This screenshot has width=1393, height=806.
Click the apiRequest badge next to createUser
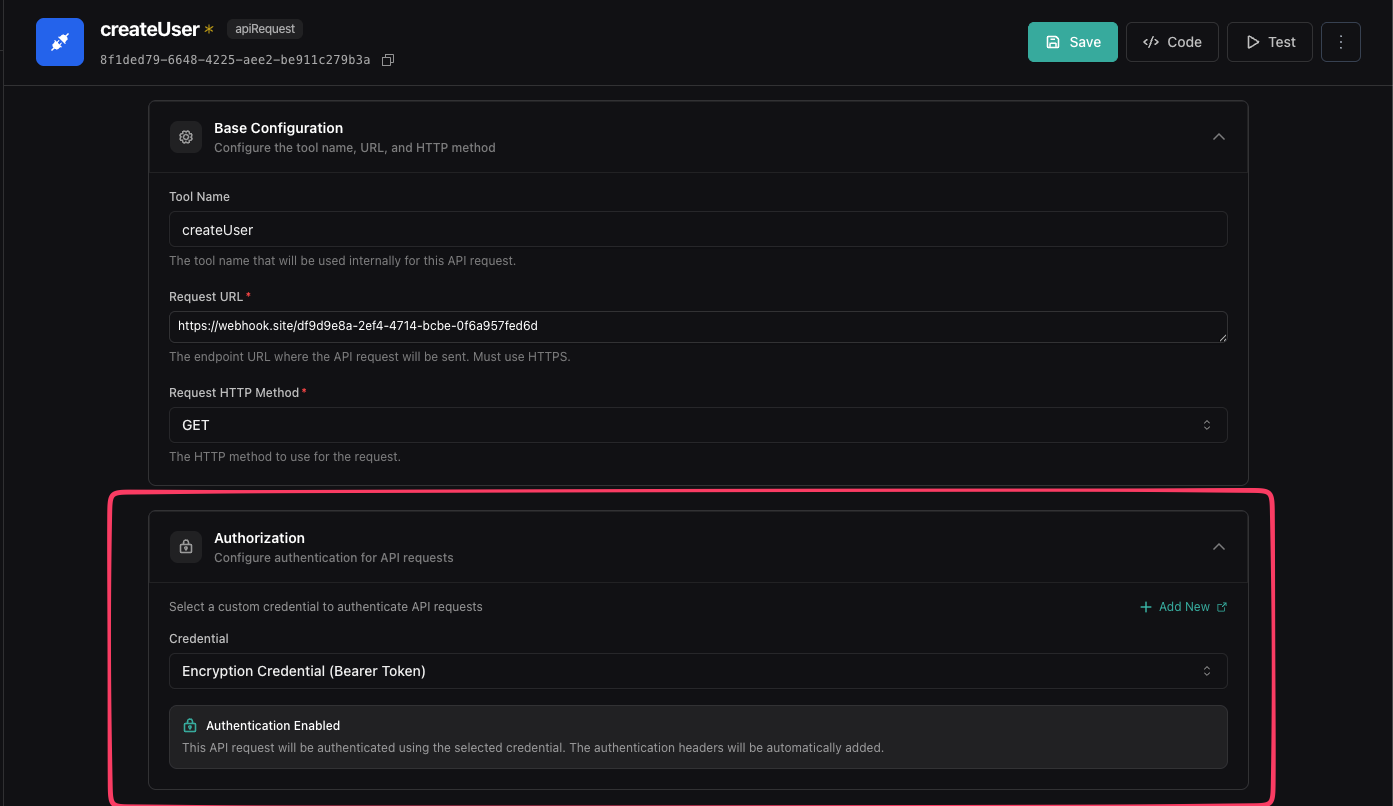(x=264, y=28)
